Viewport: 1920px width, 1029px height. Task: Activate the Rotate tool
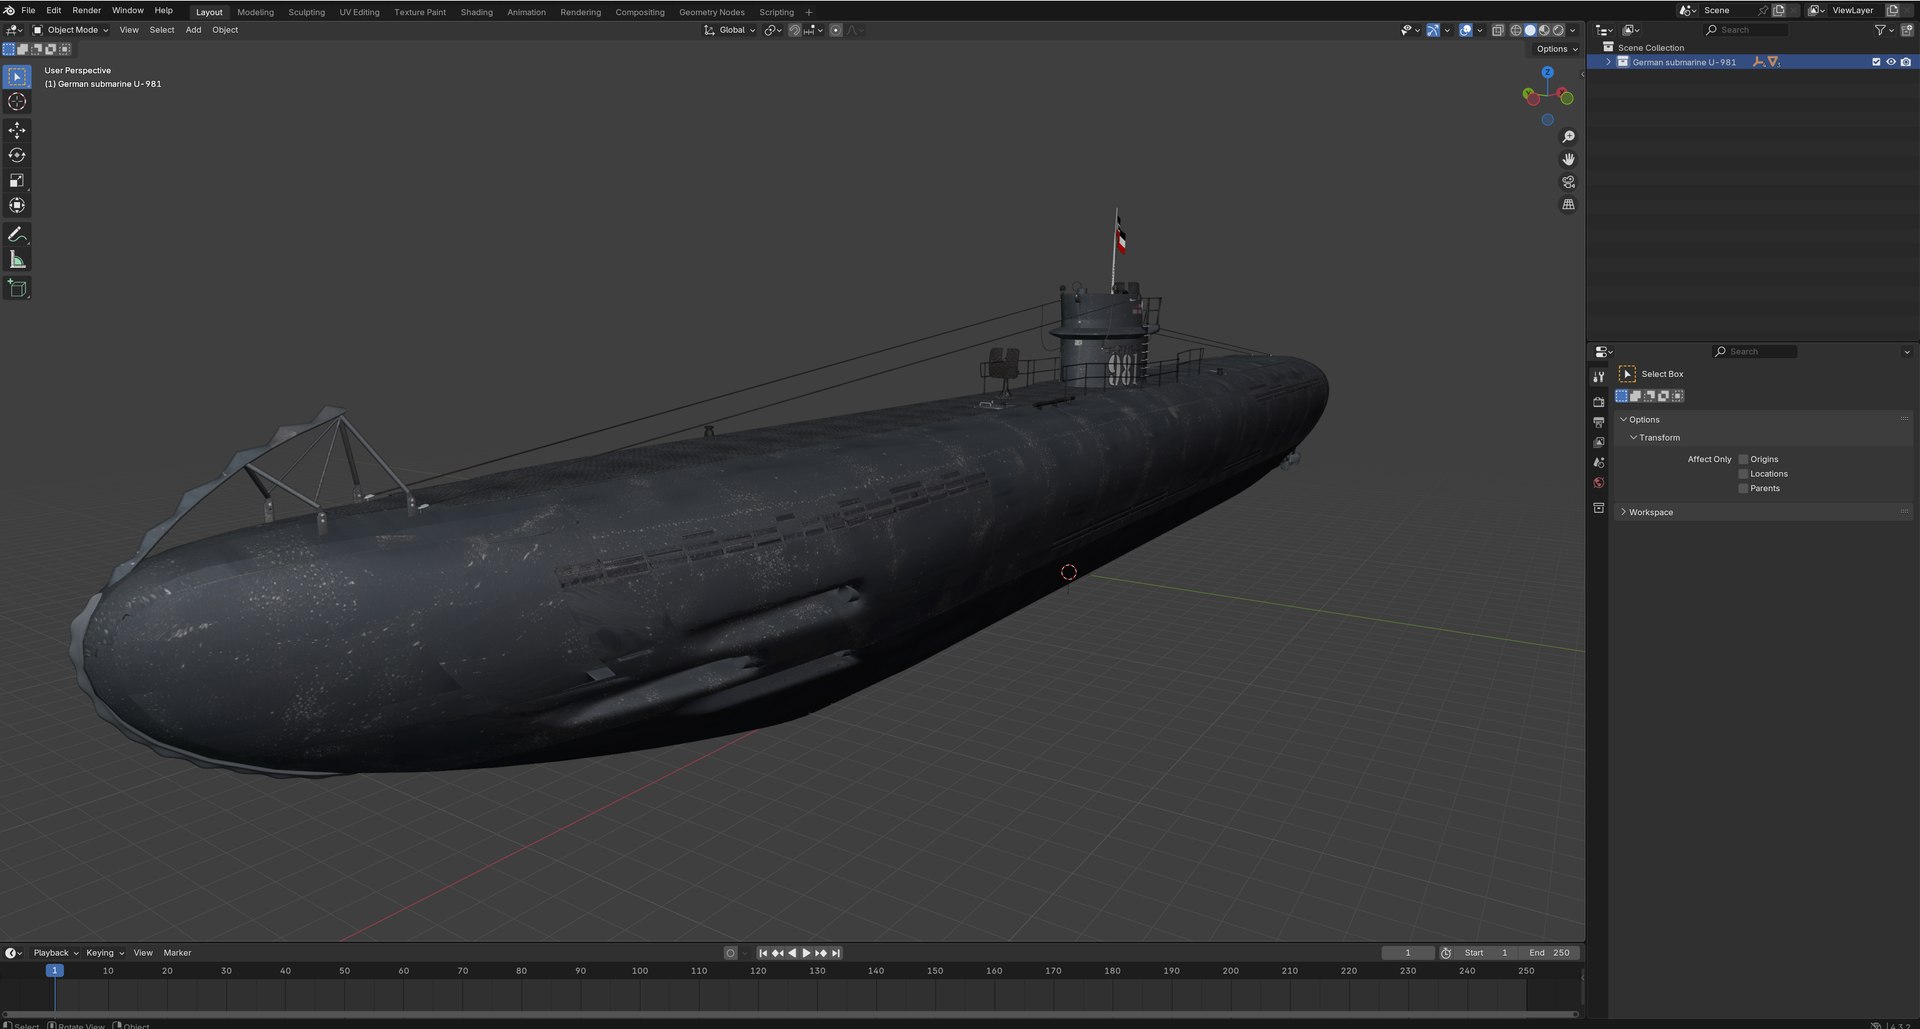[17, 155]
